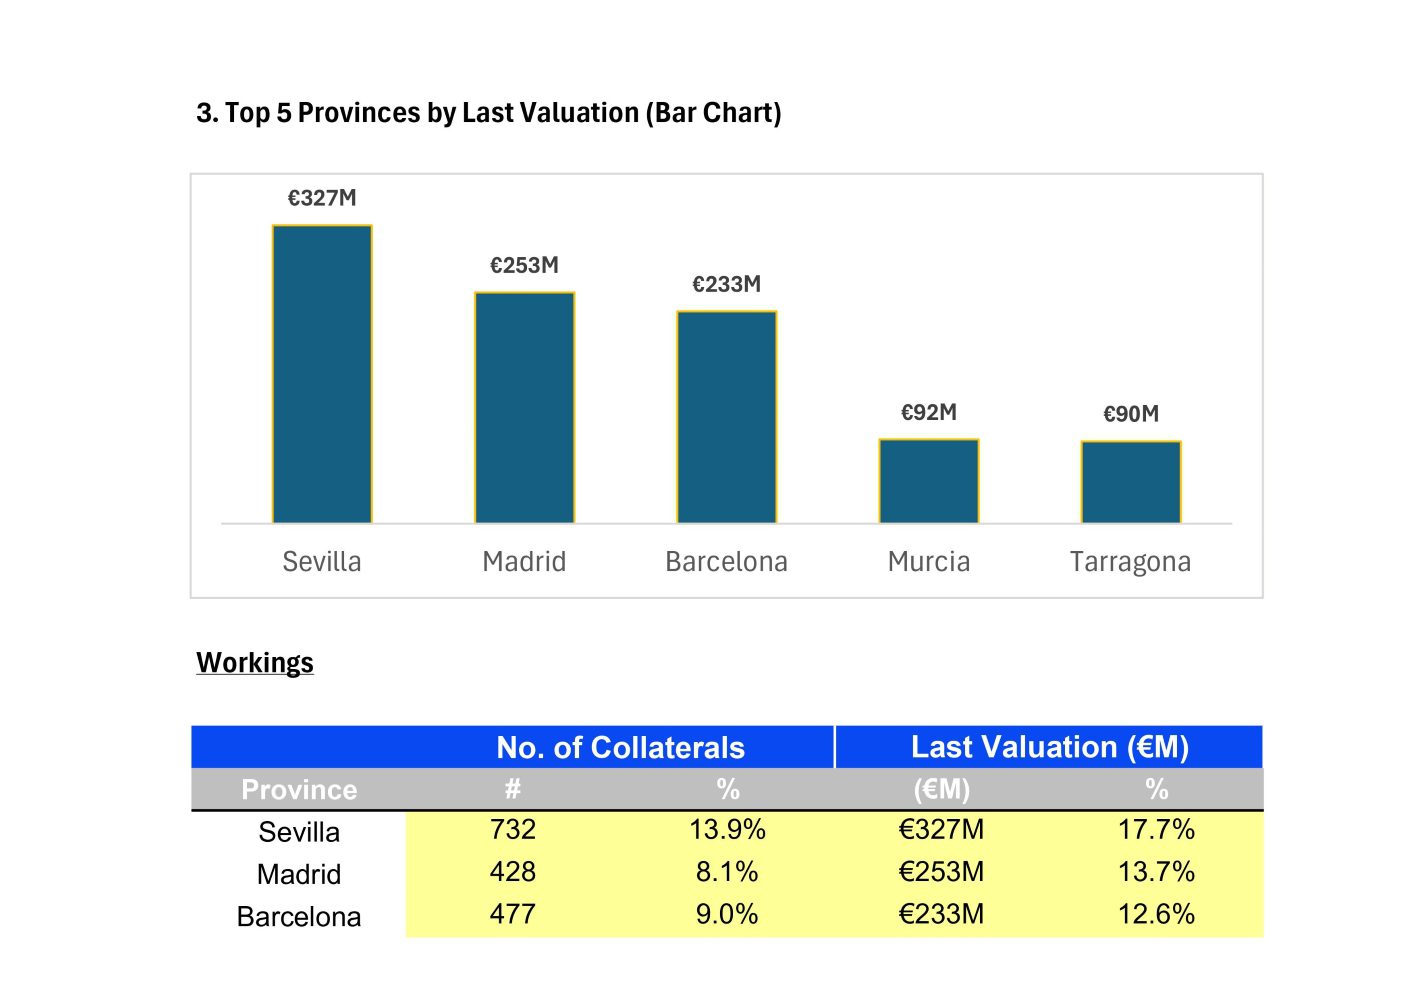This screenshot has width=1414, height=1000.
Task: Select the Last Valuation (€M) header cell
Action: 1049,747
